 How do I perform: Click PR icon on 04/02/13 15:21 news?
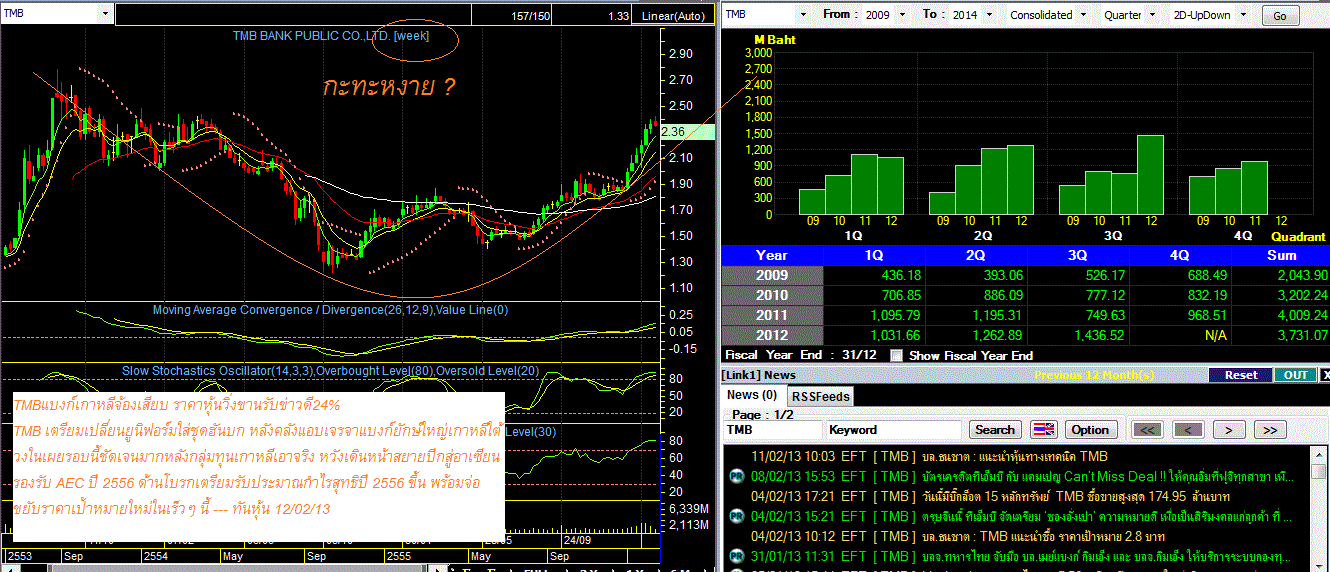(x=736, y=516)
